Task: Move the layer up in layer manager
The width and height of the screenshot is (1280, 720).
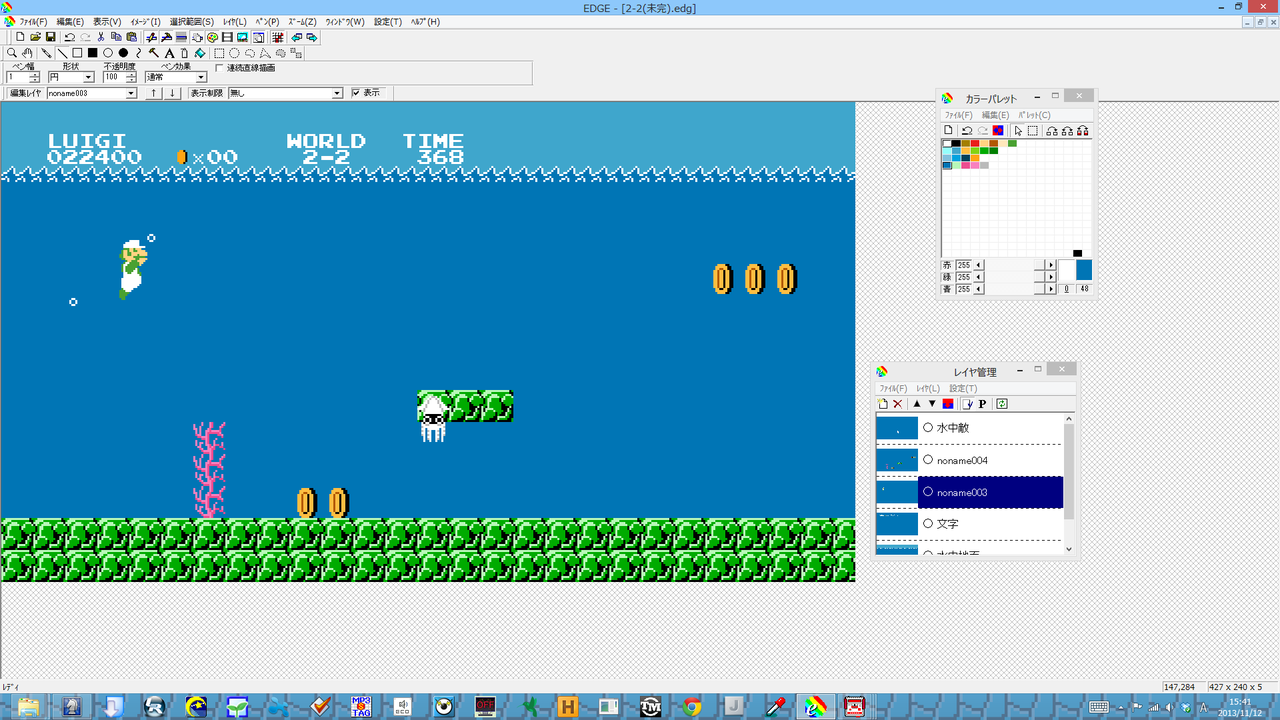Action: click(x=917, y=404)
